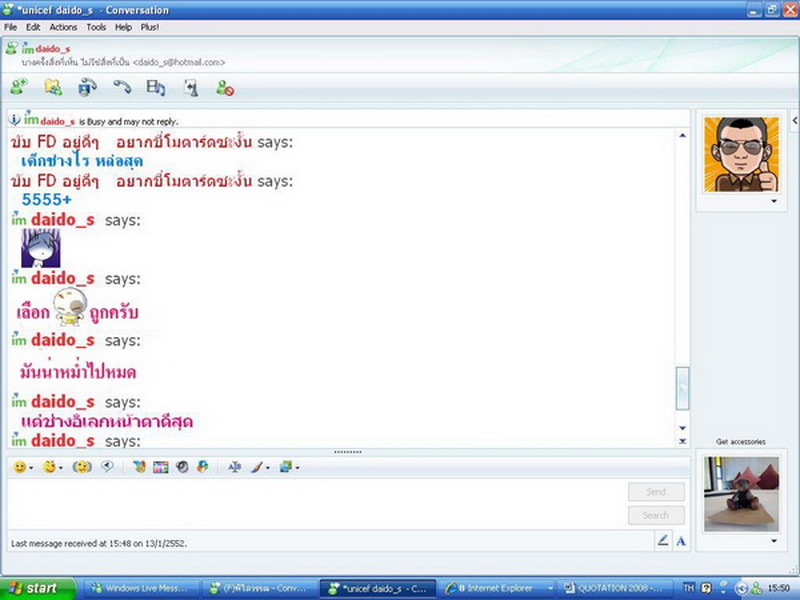Viewport: 800px width, 600px height.
Task: Open the Tools menu
Action: (96, 27)
